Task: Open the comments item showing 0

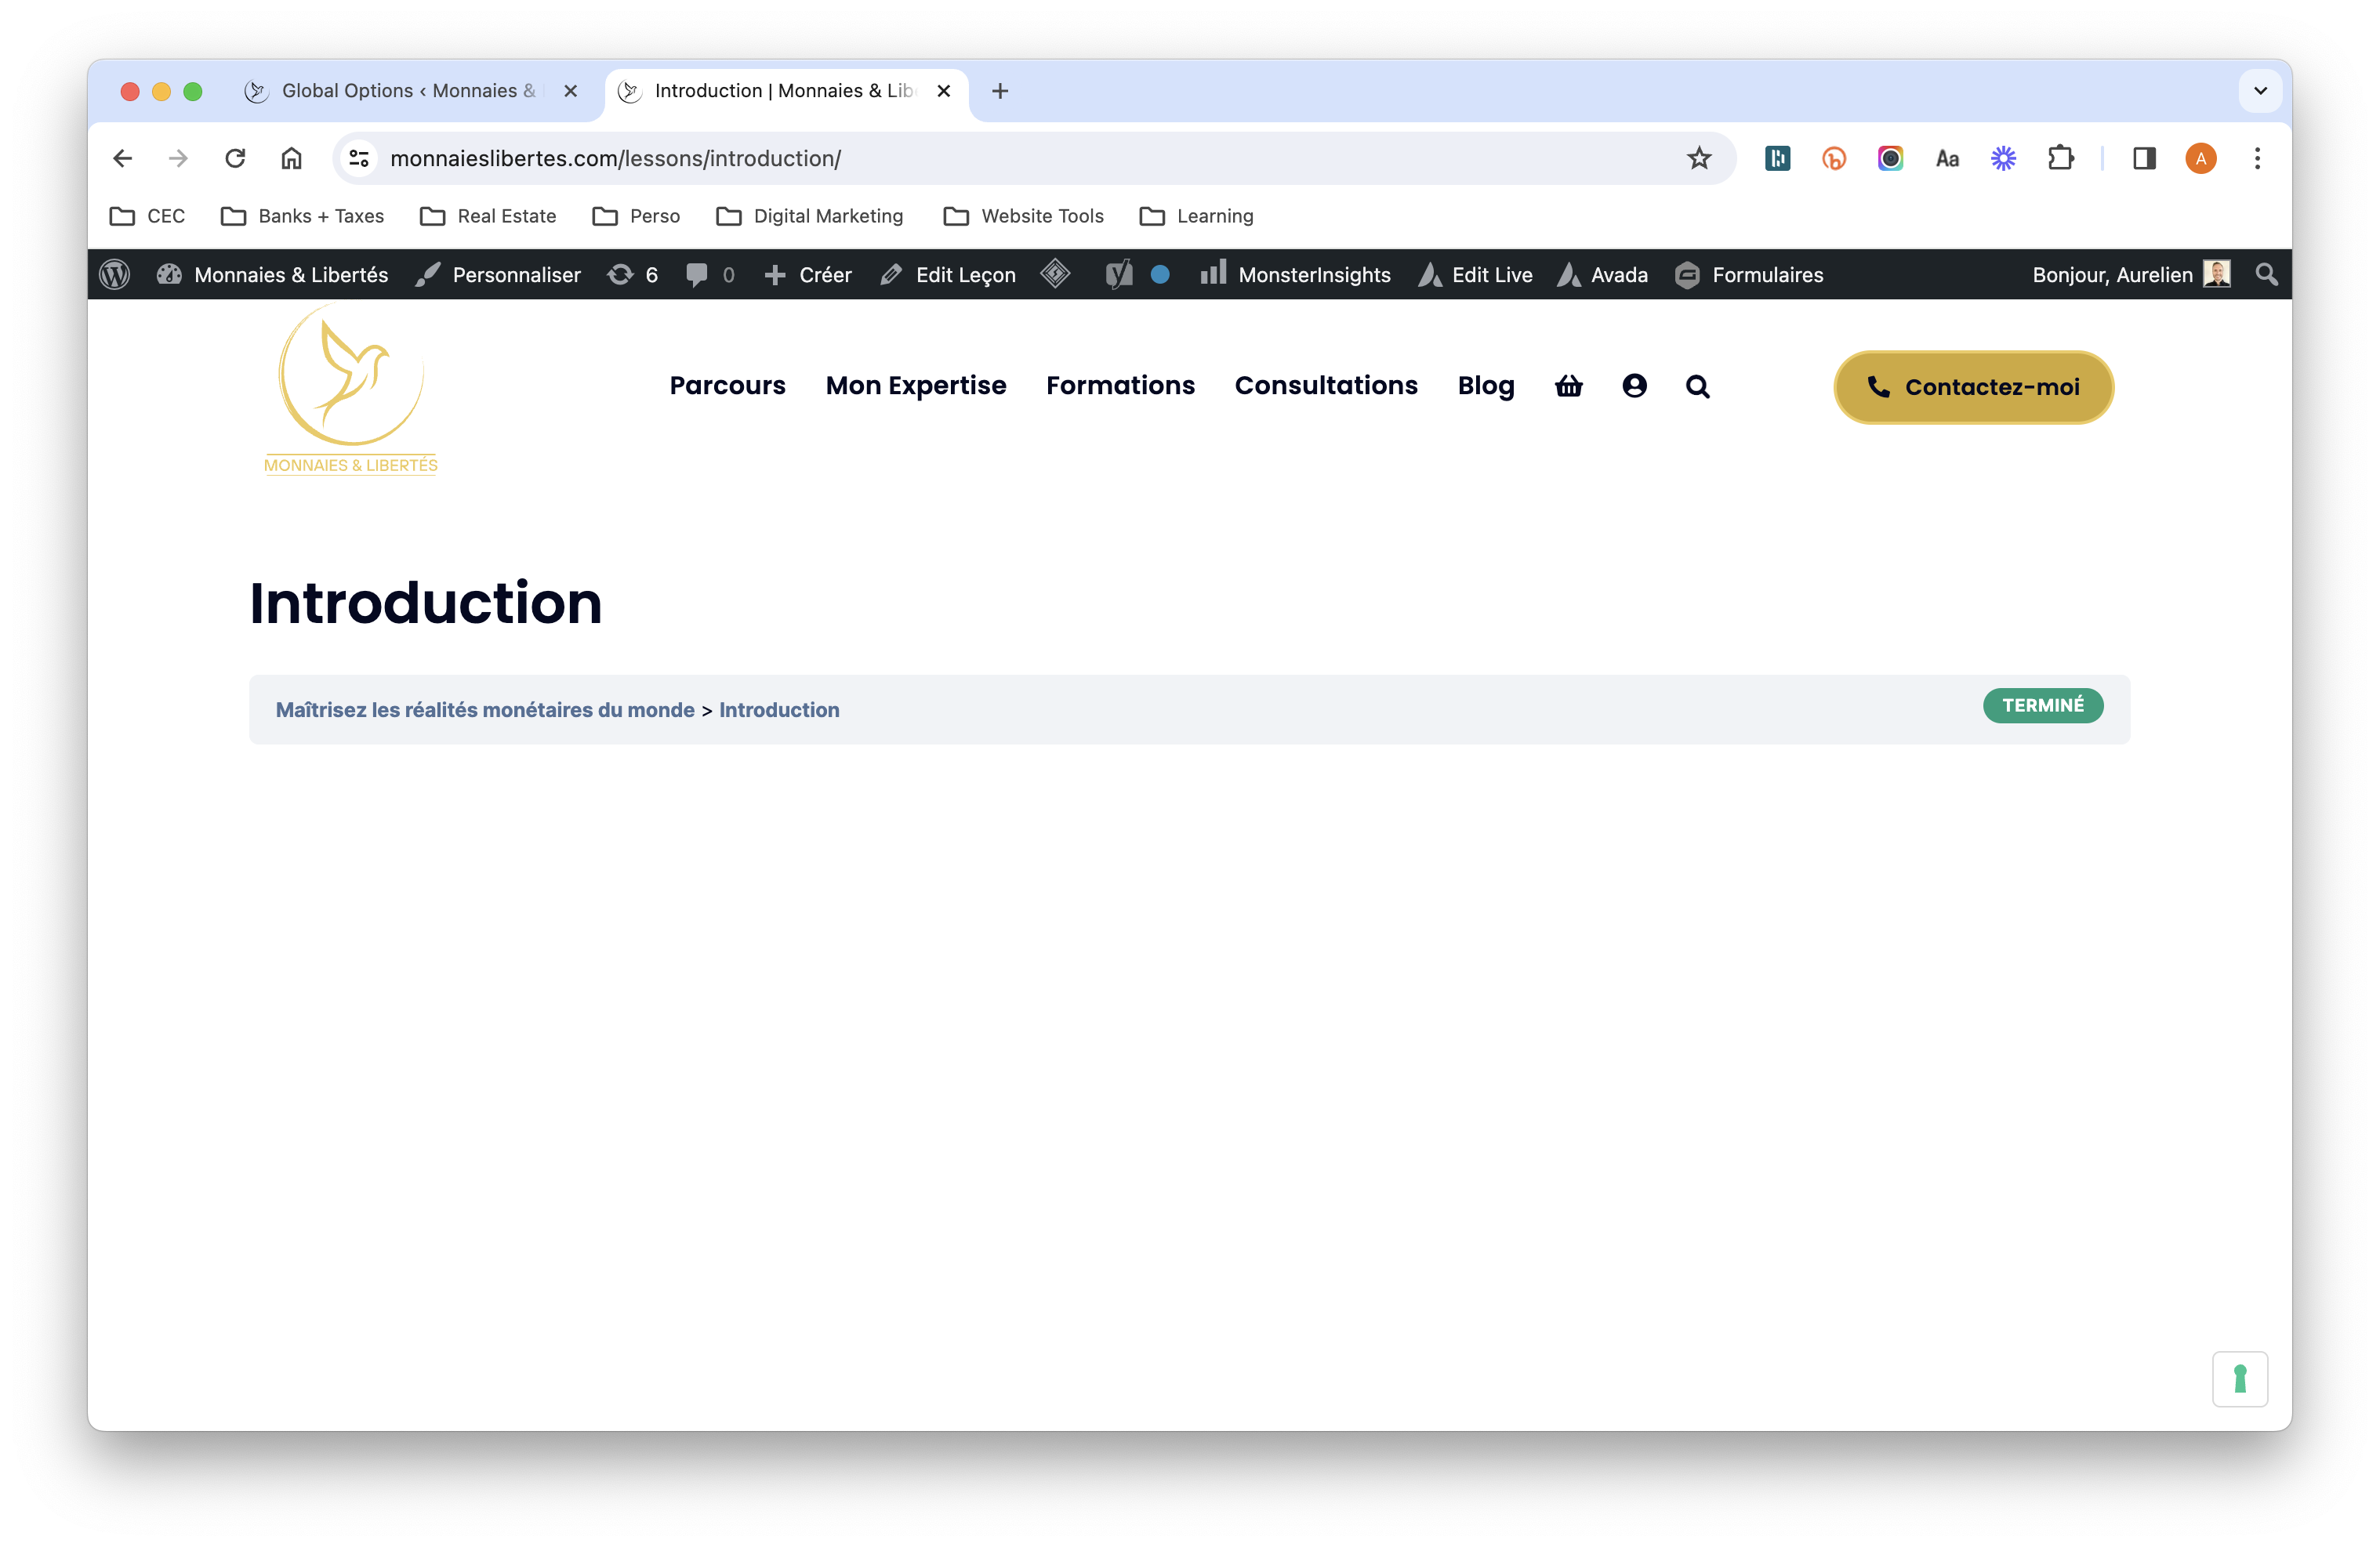Action: pyautogui.click(x=711, y=274)
